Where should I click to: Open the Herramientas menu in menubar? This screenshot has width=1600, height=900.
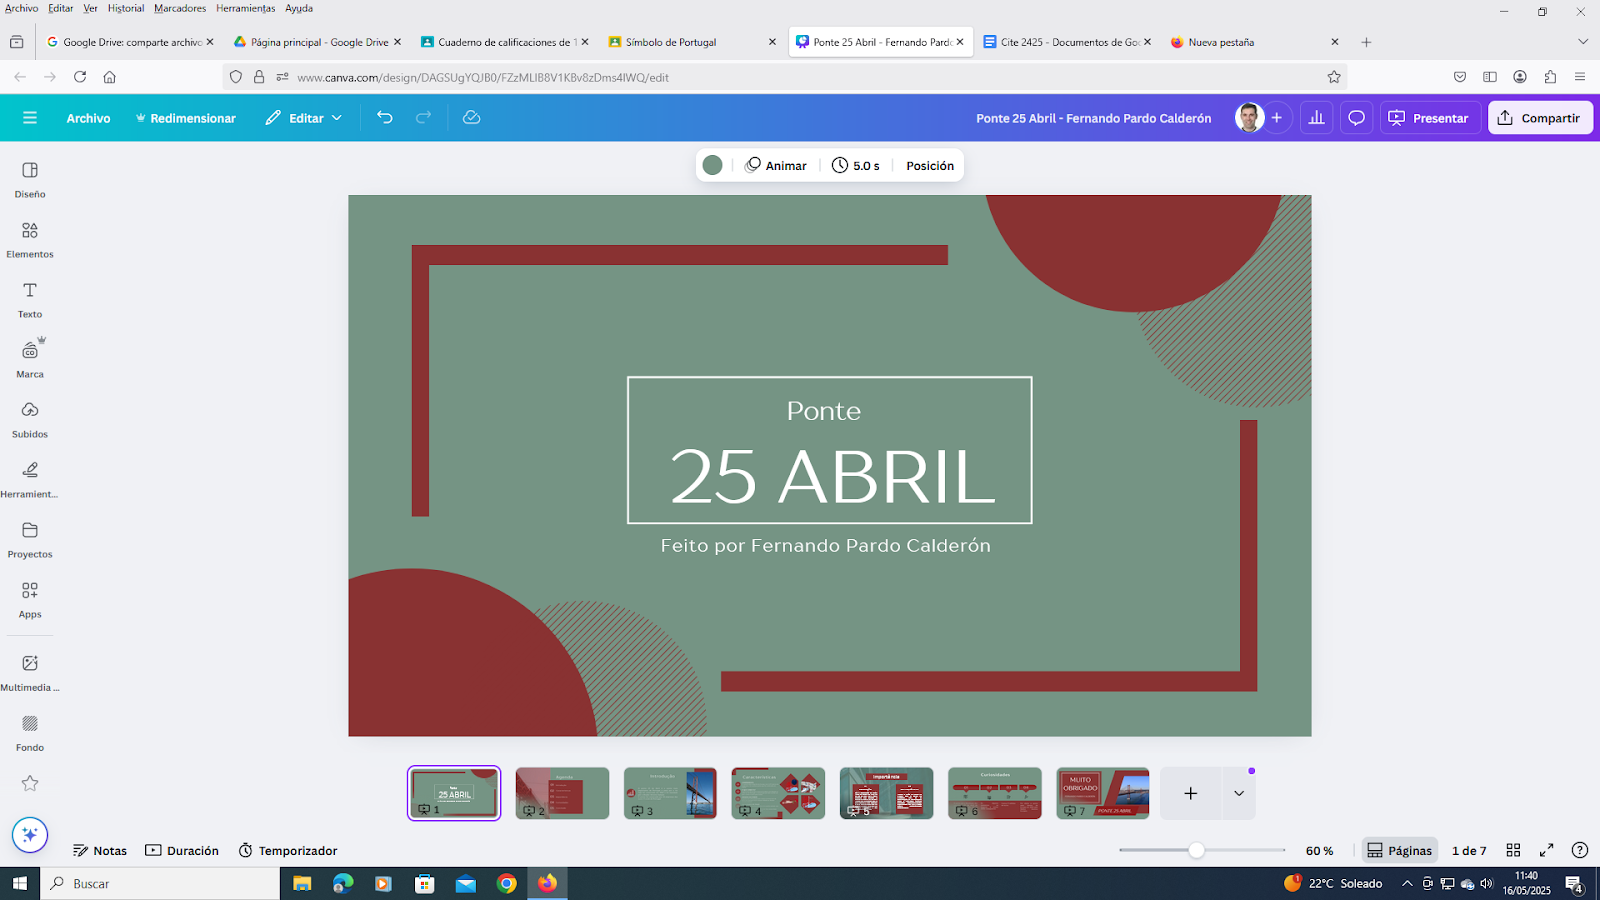click(x=246, y=8)
